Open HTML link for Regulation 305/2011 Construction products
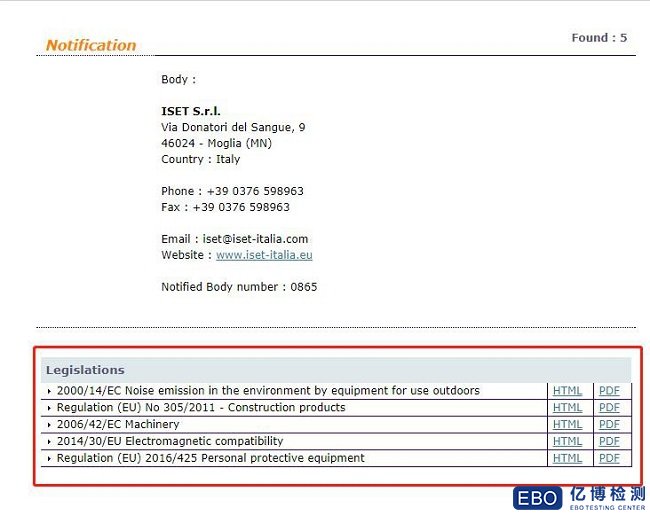 pyautogui.click(x=567, y=408)
